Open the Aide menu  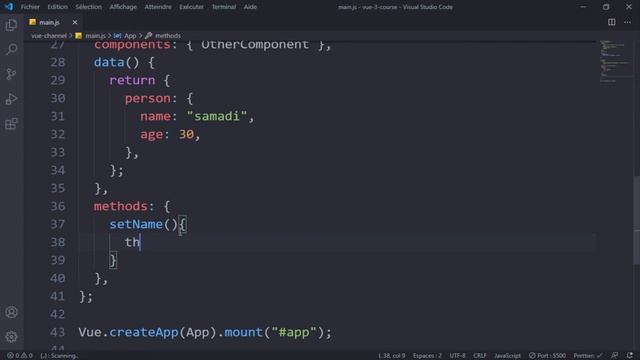click(x=250, y=7)
